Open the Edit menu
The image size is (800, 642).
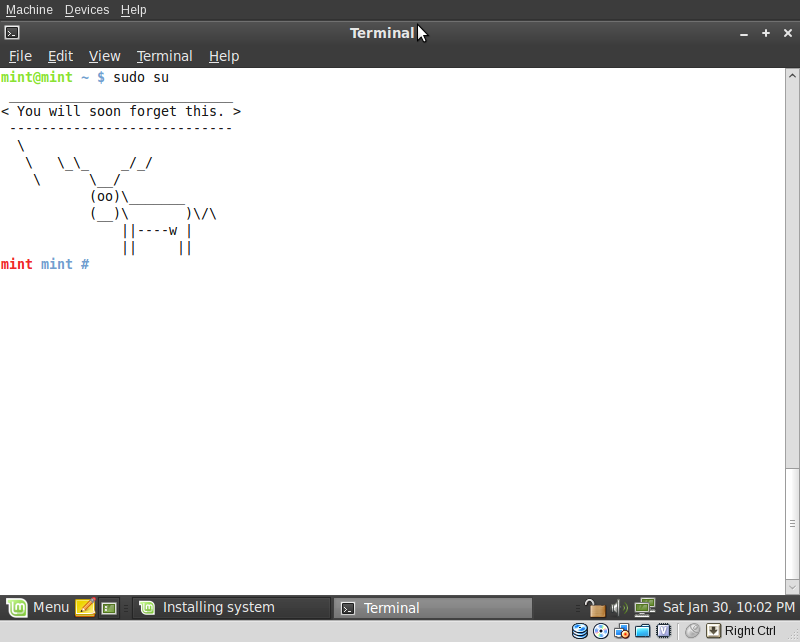pyautogui.click(x=60, y=56)
